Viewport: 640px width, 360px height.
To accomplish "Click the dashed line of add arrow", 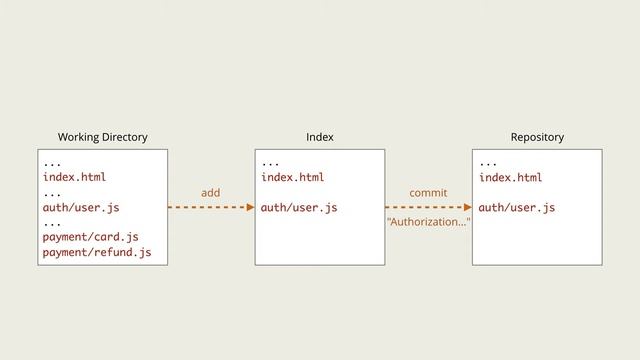I will 207,207.
